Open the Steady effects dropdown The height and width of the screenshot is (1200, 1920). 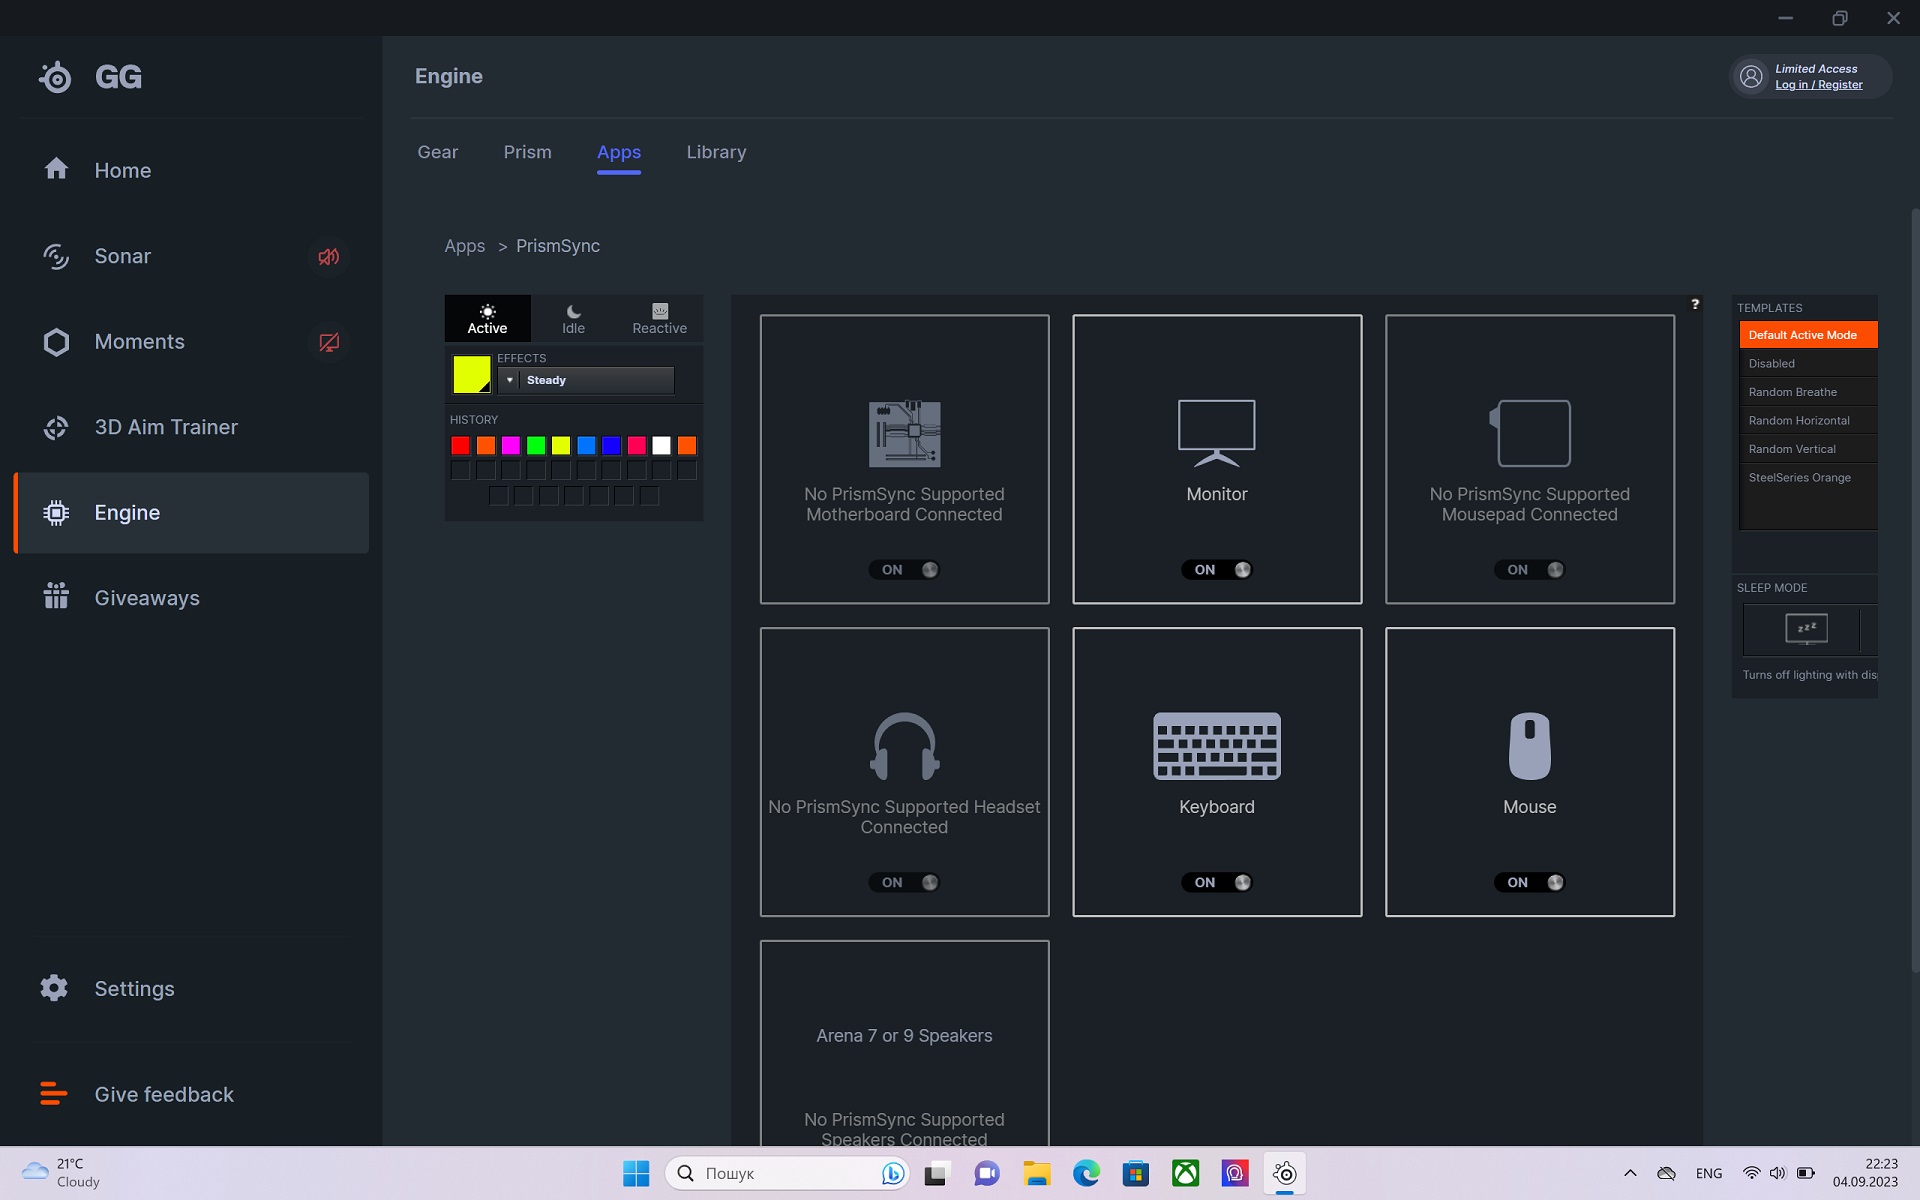586,380
